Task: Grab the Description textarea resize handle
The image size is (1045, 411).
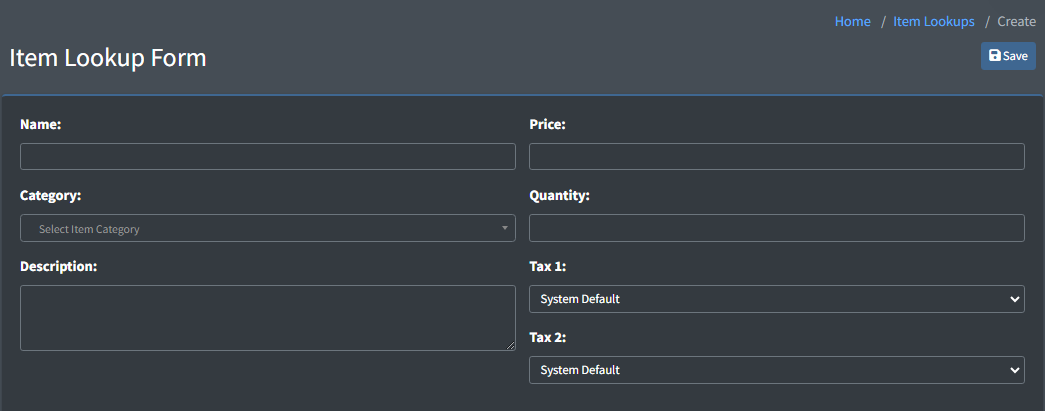Action: (511, 345)
